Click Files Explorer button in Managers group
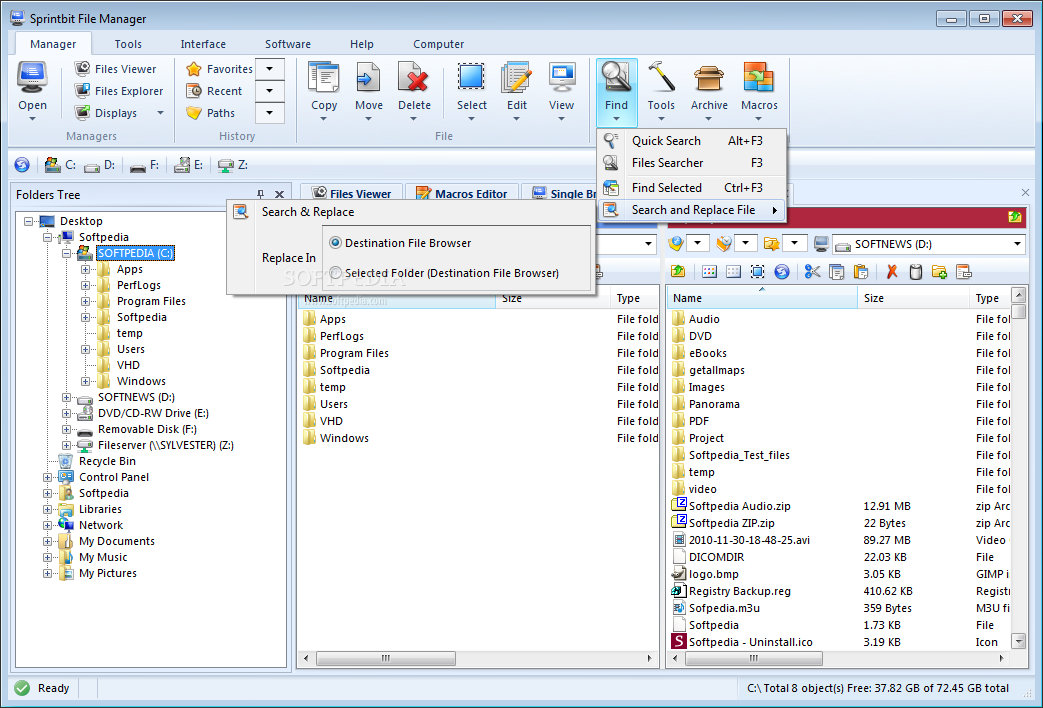The image size is (1043, 708). tap(119, 90)
